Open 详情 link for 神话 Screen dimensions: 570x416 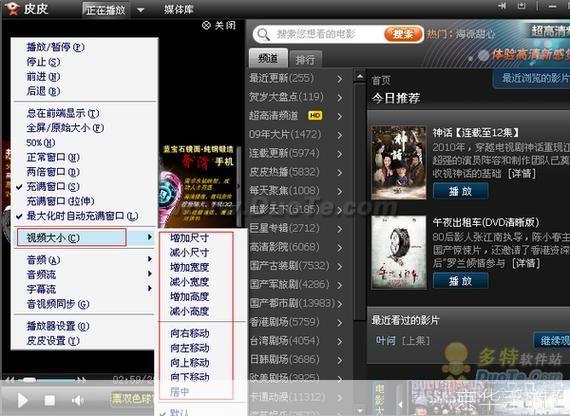click(522, 173)
